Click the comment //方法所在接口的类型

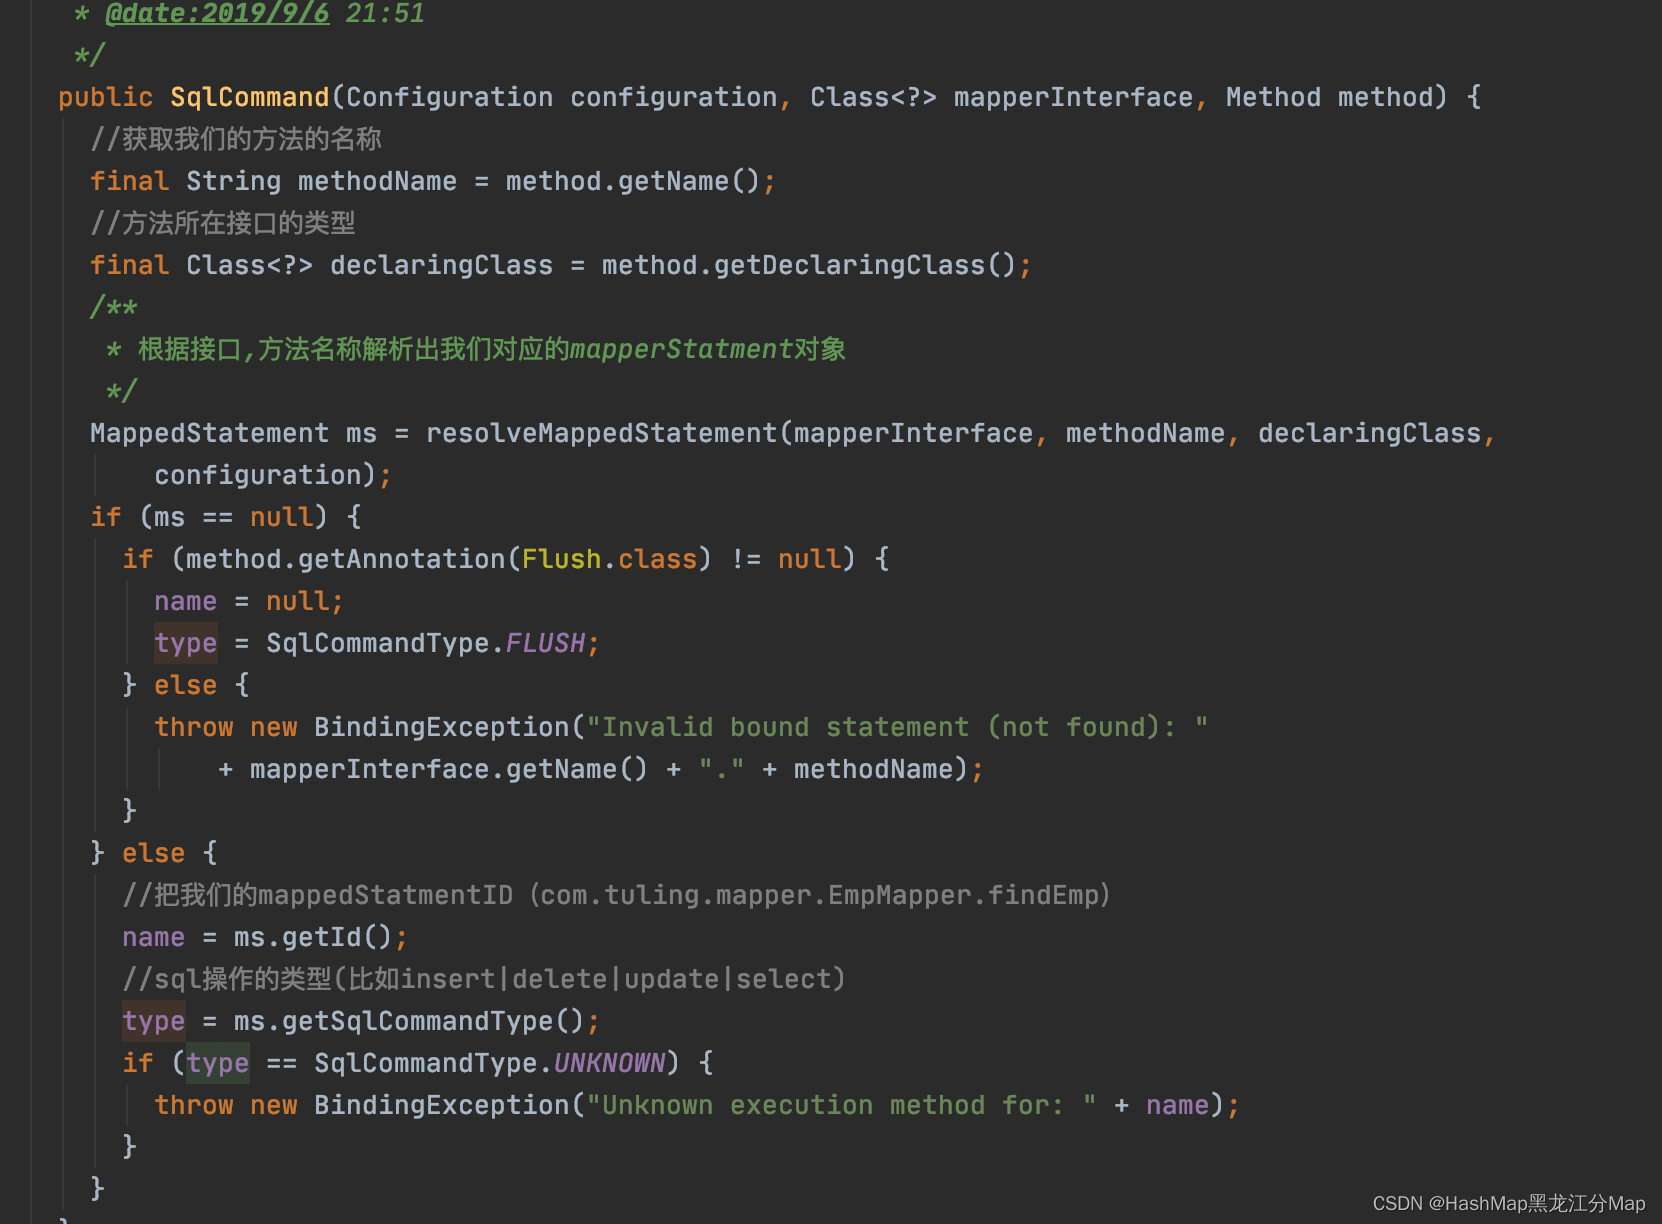coord(223,223)
